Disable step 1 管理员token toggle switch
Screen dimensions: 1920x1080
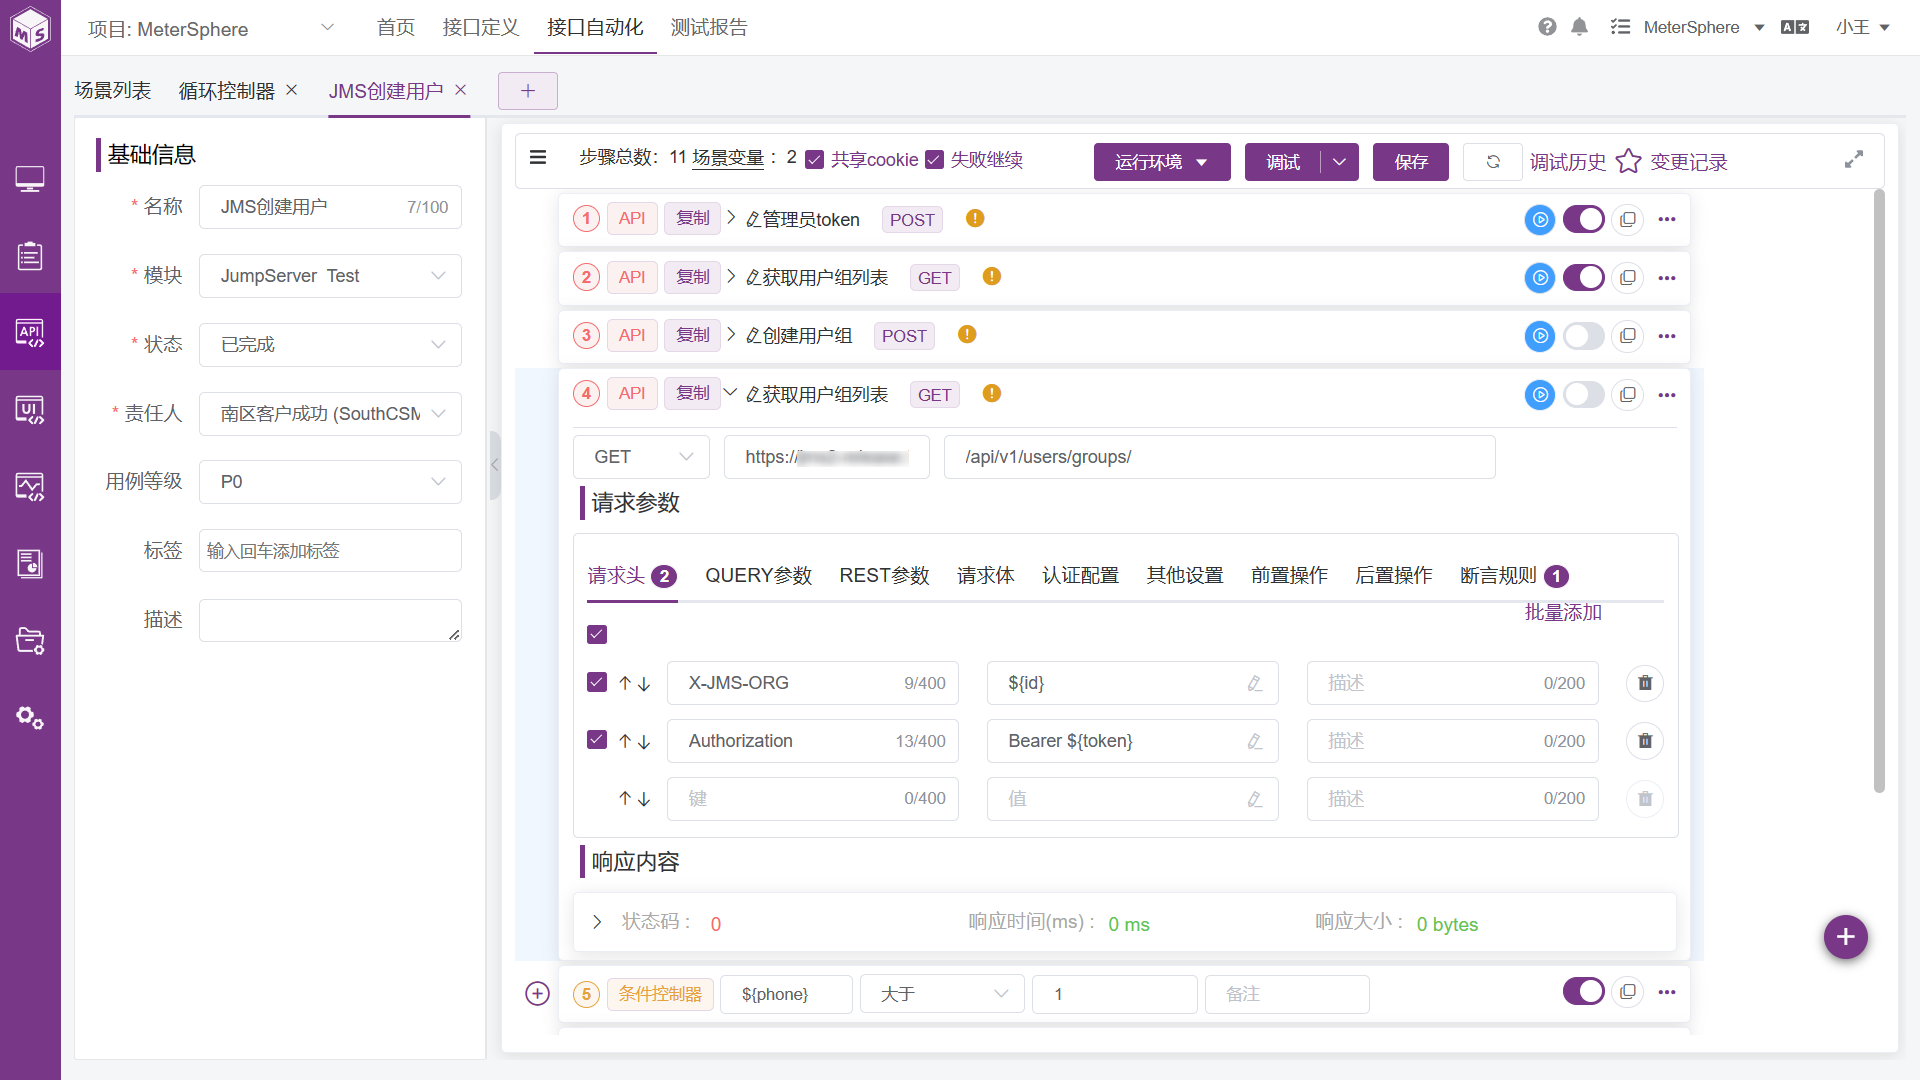(1584, 219)
